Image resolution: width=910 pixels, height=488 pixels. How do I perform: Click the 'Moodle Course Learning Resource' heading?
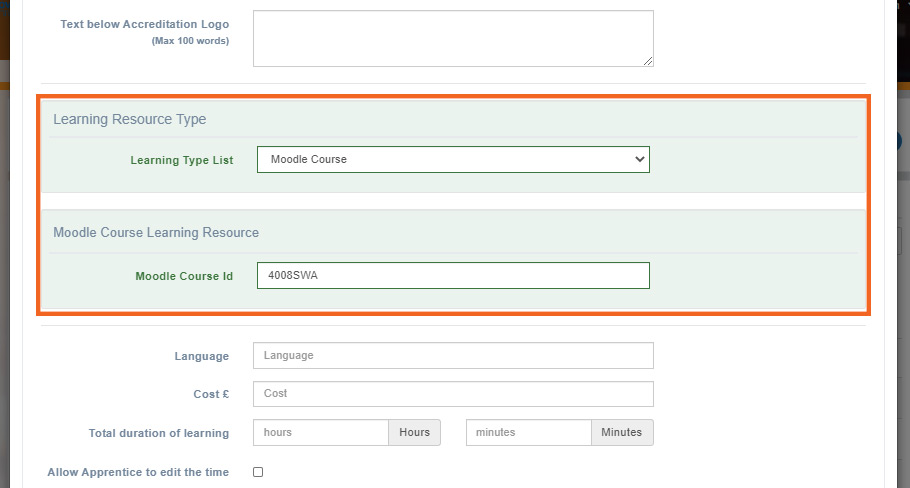tap(156, 232)
